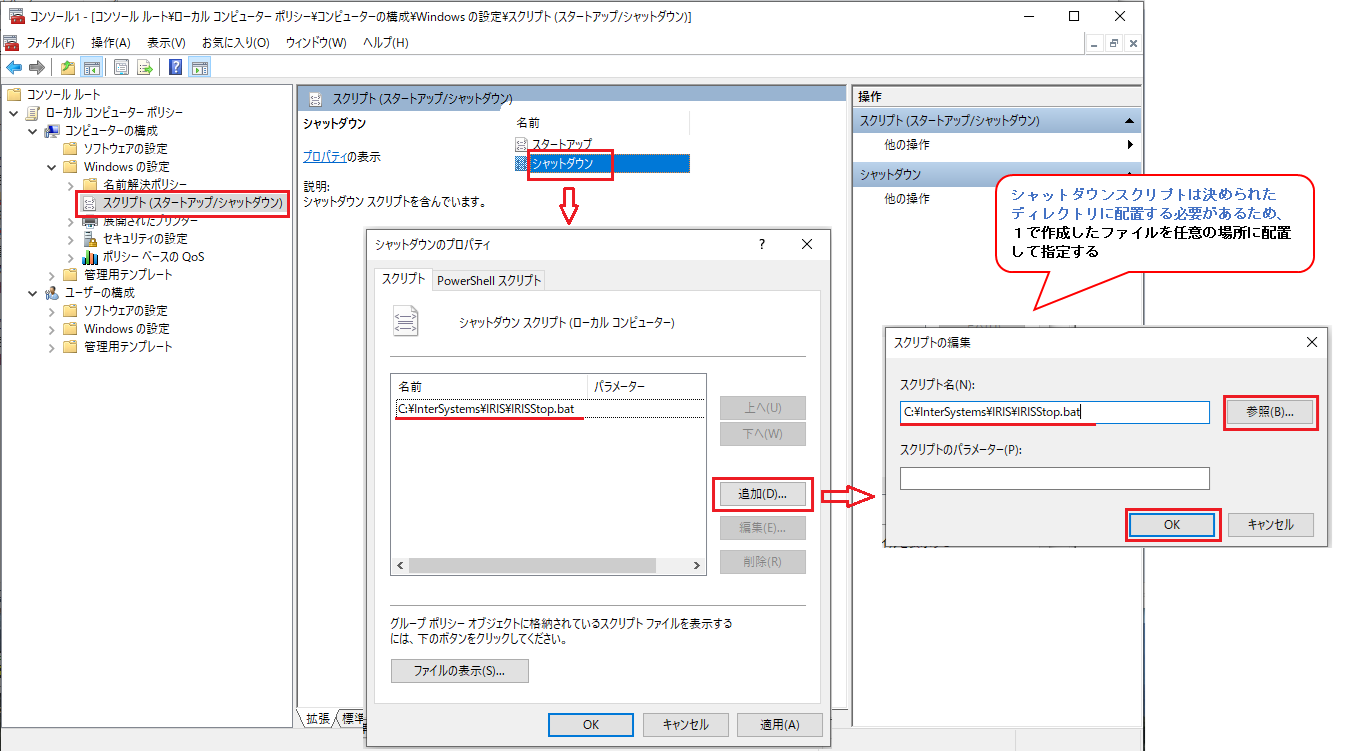Click the Properties toolbar icon

click(x=121, y=68)
